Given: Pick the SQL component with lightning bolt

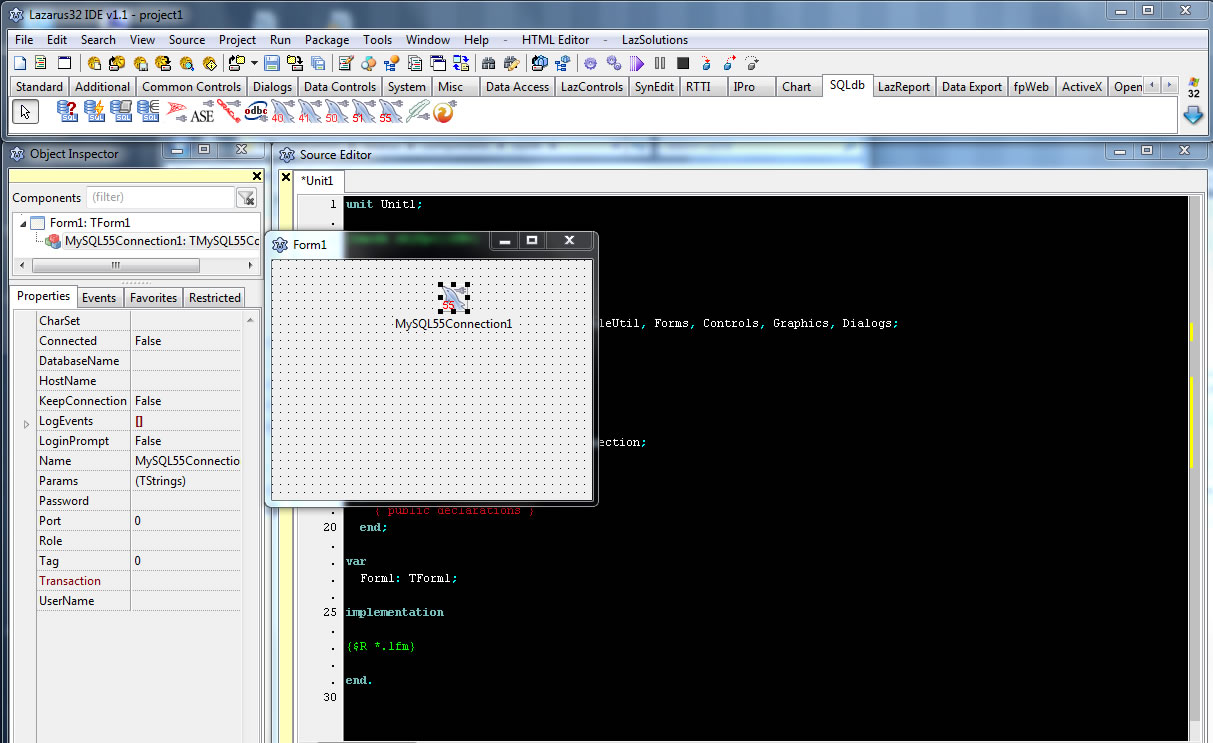Looking at the screenshot, I should click(x=95, y=112).
